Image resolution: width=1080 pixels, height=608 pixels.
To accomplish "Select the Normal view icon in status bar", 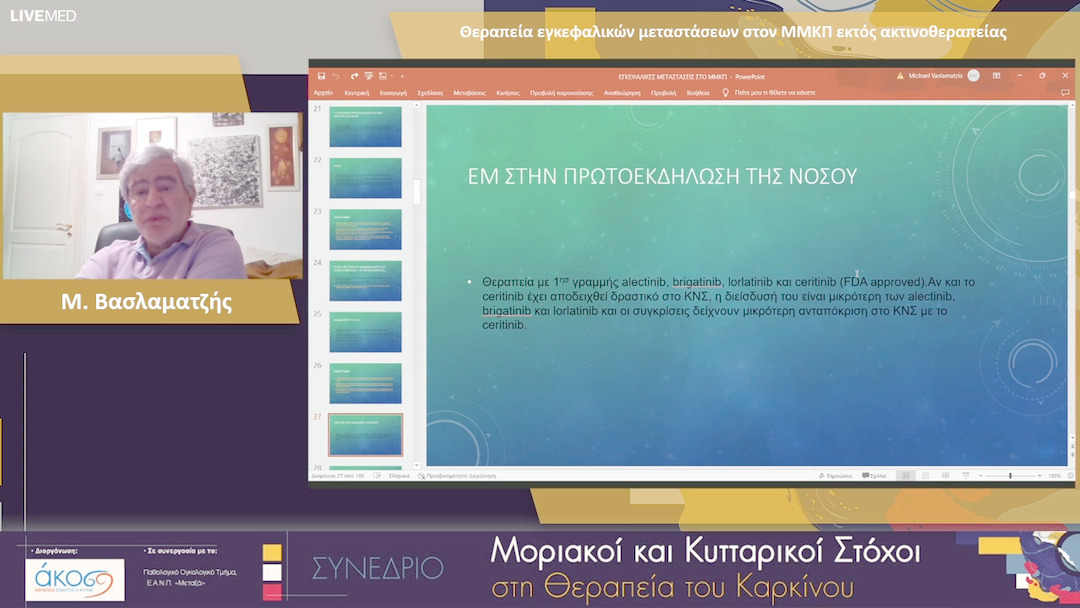I will click(x=906, y=474).
